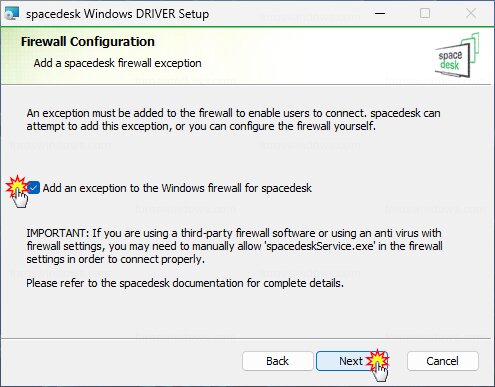Click the paragraph starting 'An exception must be added'

(233, 119)
